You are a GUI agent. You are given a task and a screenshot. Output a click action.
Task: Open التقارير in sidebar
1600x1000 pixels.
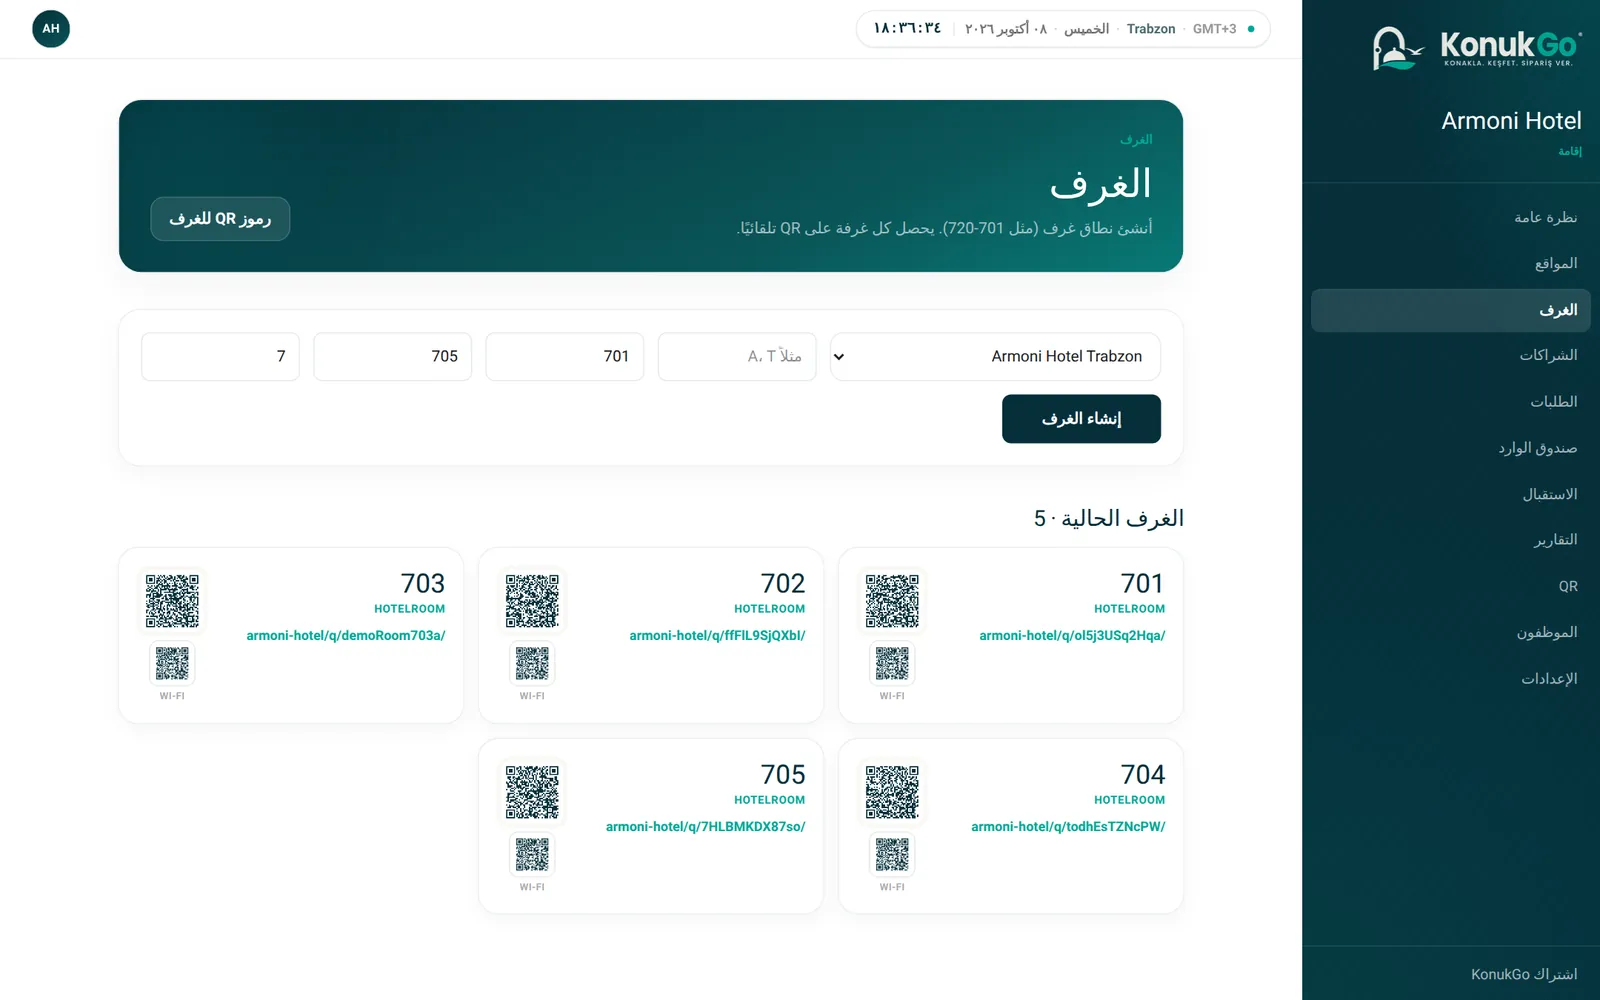coord(1451,540)
